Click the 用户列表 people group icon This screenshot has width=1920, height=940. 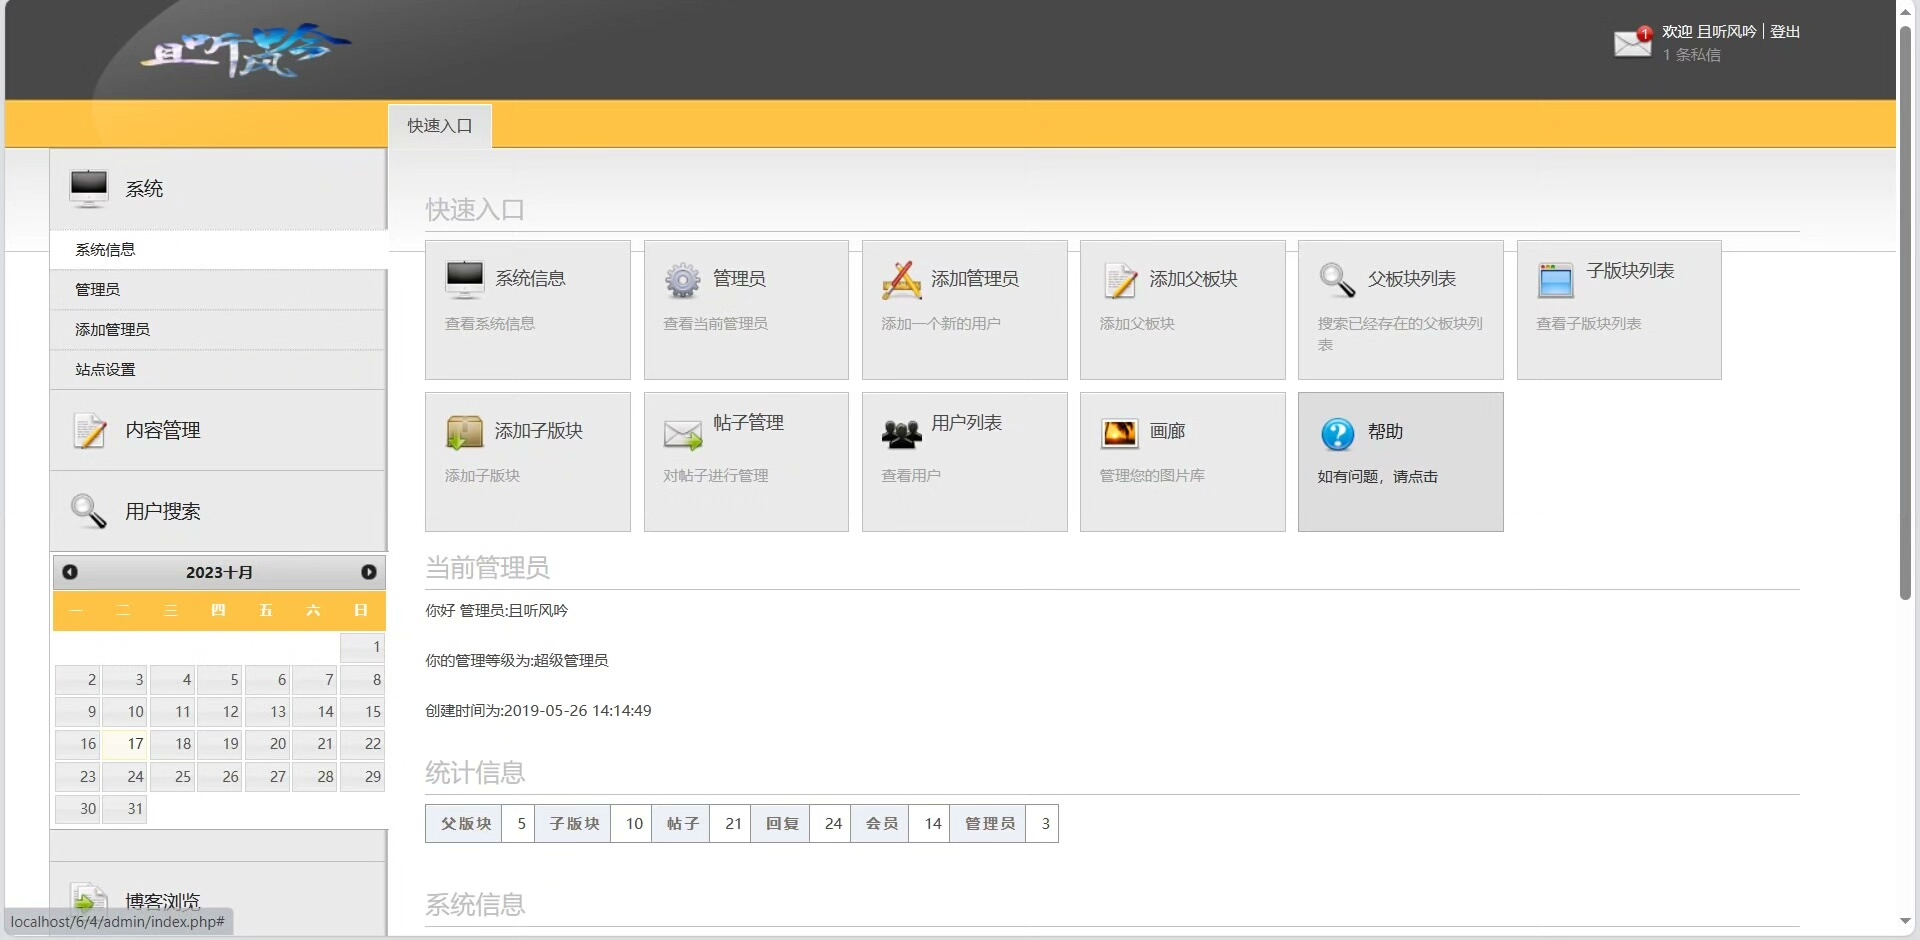pos(901,433)
